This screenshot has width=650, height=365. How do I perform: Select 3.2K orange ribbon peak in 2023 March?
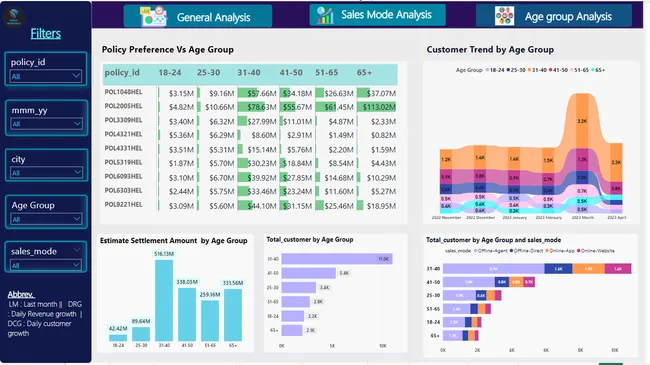pos(582,121)
